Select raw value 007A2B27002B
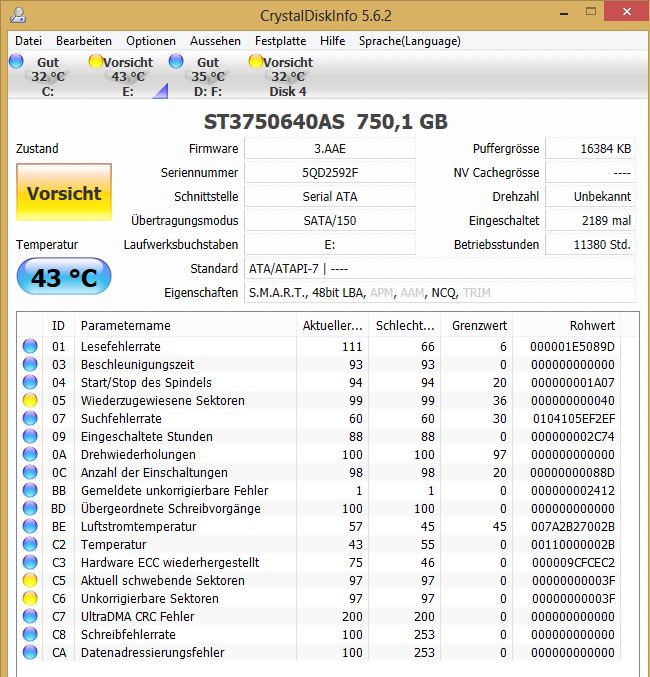Viewport: 650px width, 677px height. click(573, 526)
